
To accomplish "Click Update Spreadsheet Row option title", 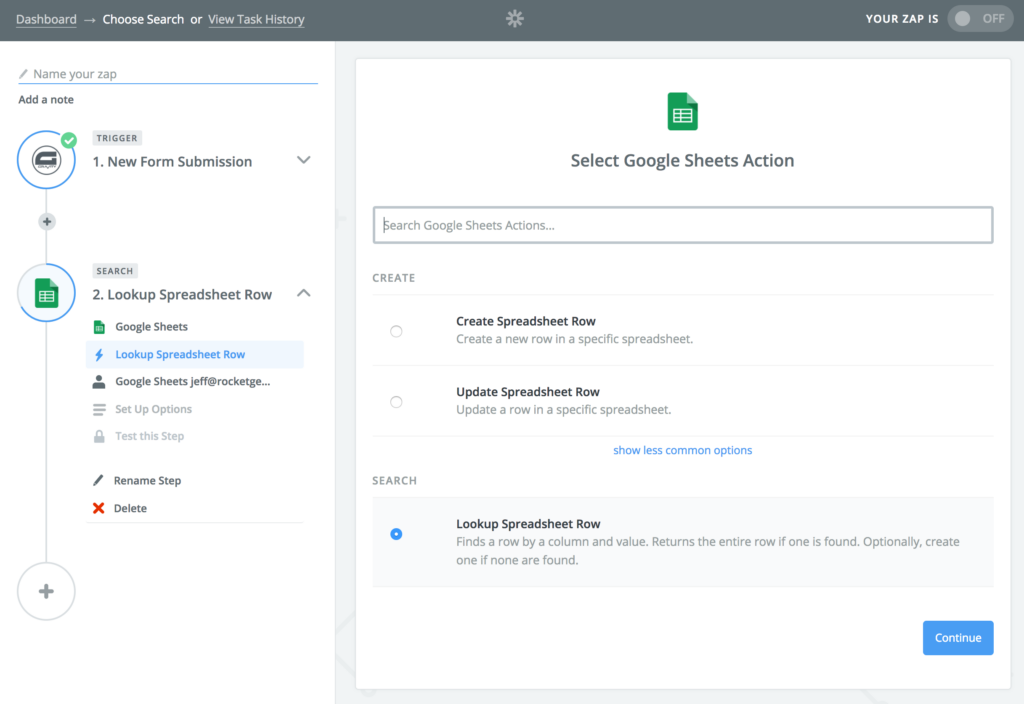I will pyautogui.click(x=528, y=392).
